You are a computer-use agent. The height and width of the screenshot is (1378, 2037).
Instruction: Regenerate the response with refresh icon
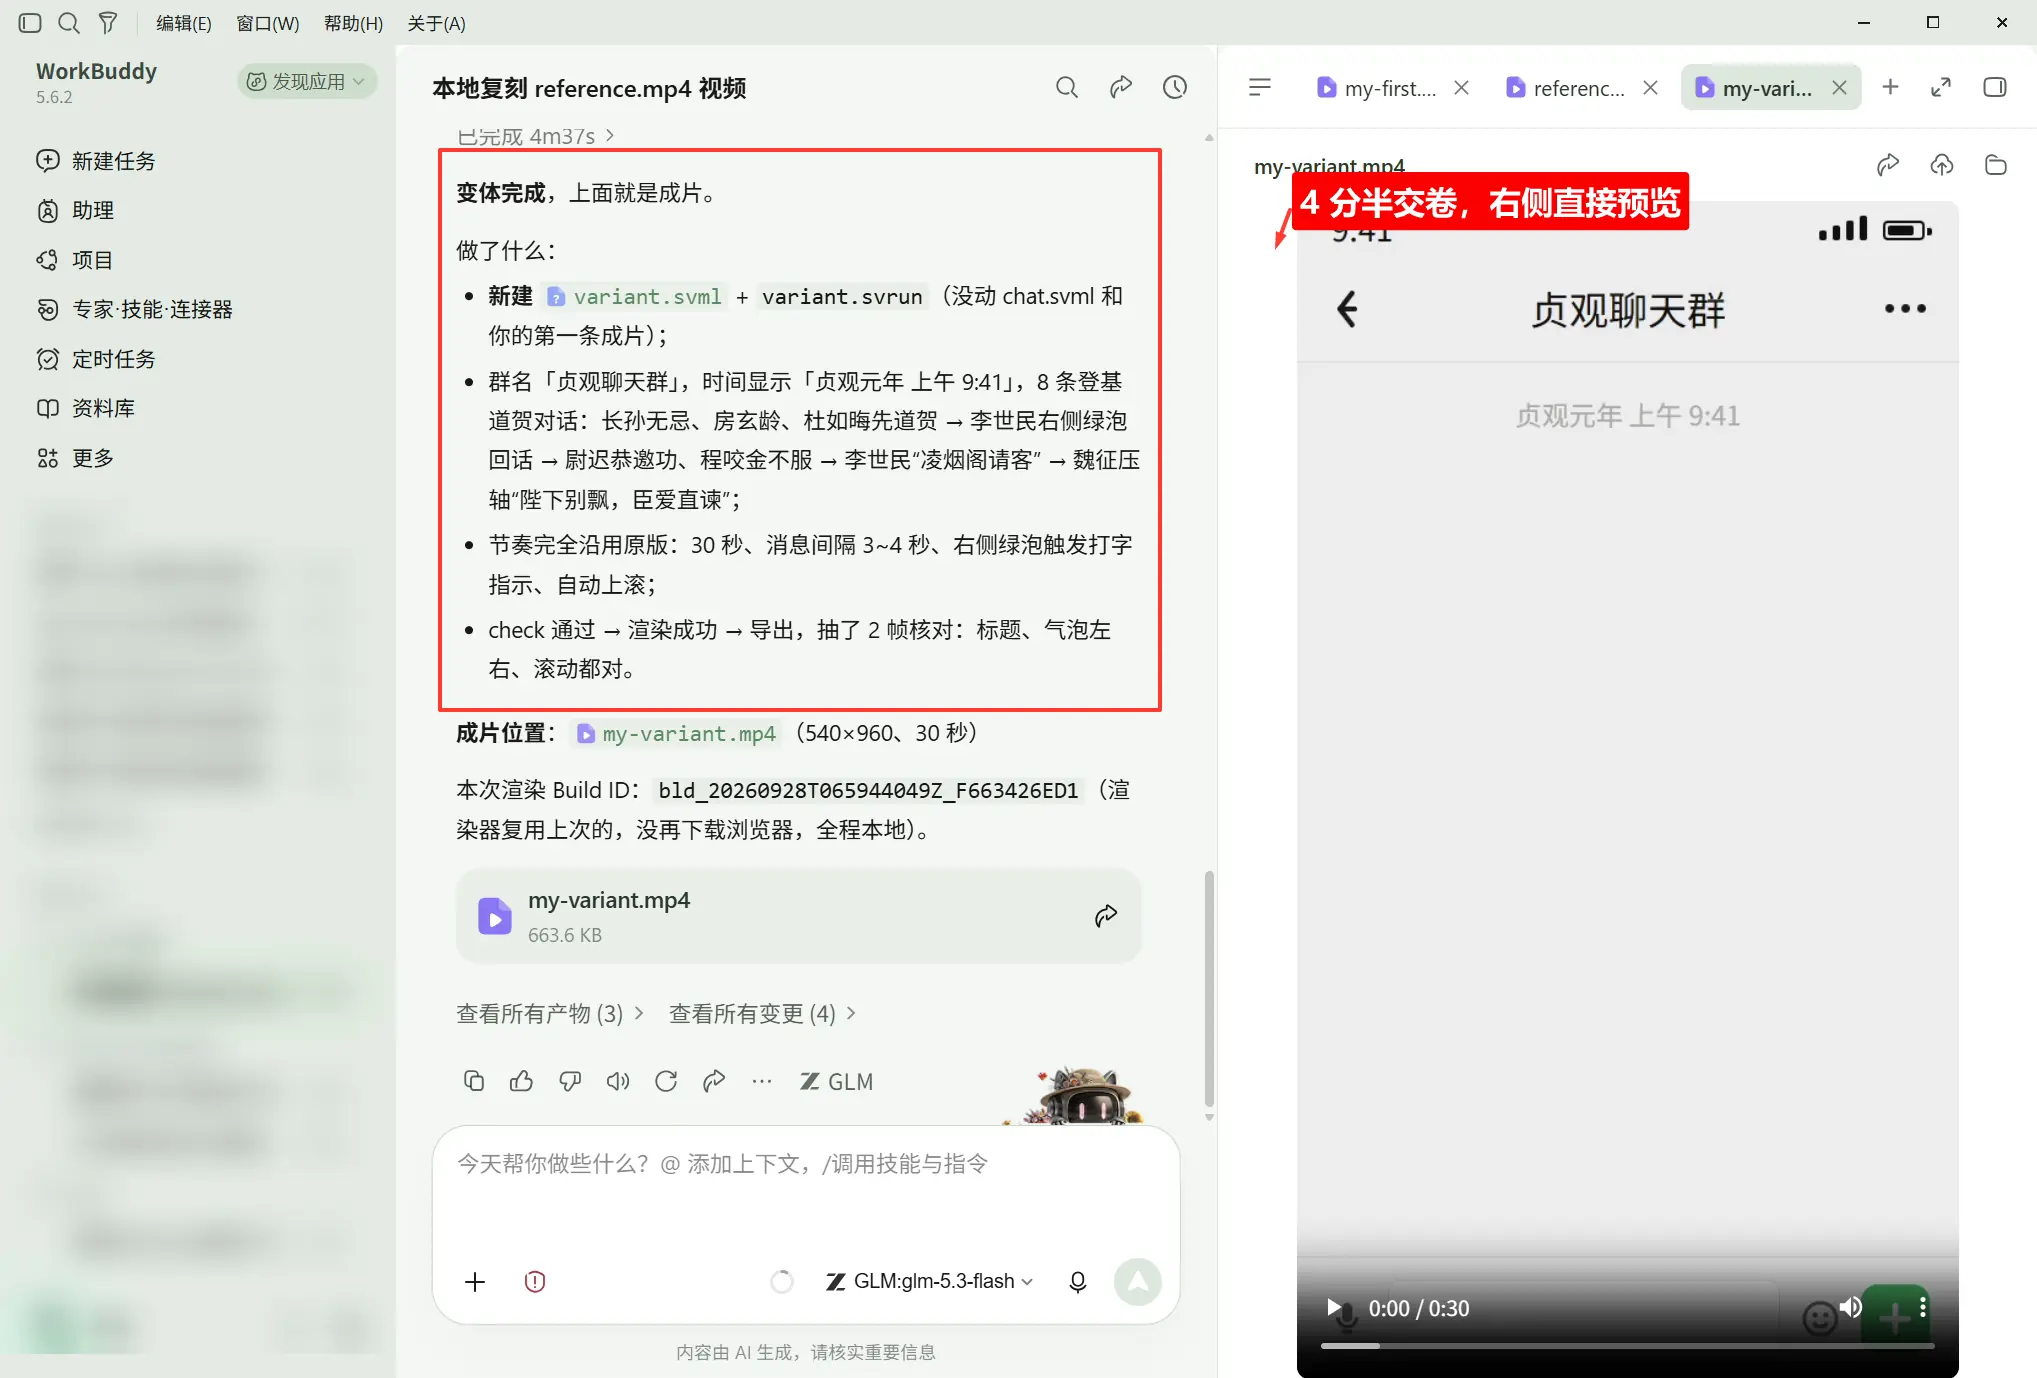[x=666, y=1081]
